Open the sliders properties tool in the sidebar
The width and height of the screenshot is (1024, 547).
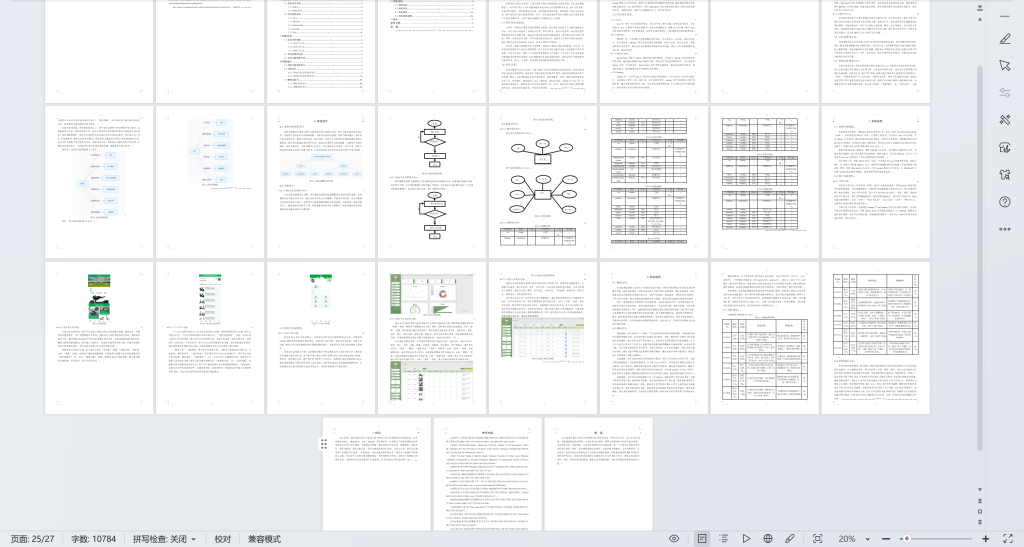point(1004,93)
